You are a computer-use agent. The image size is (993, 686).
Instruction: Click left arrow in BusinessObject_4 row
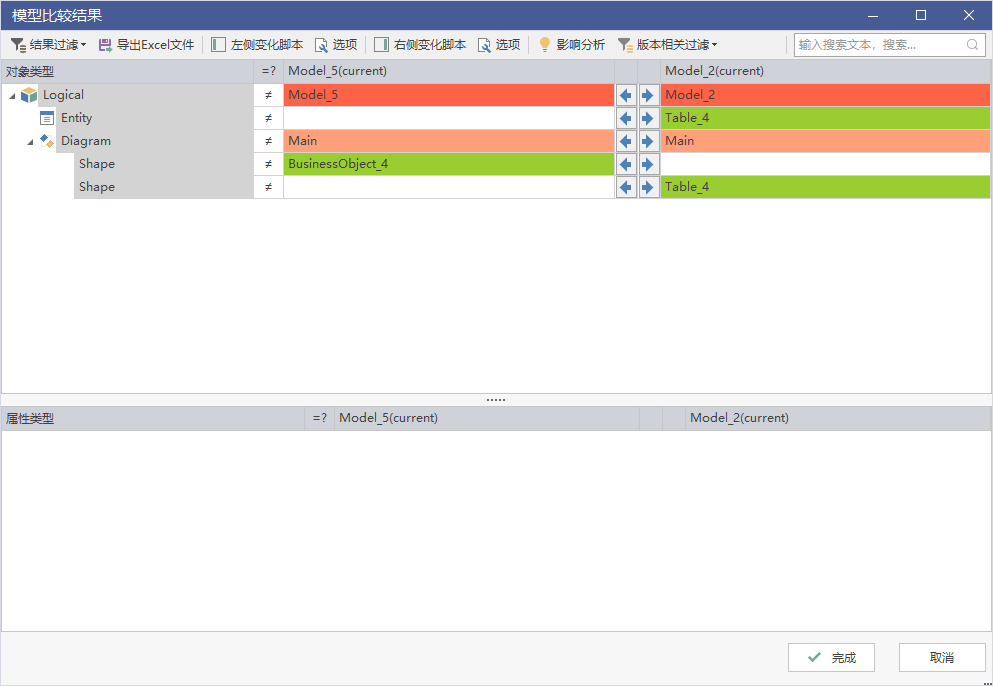coord(626,164)
